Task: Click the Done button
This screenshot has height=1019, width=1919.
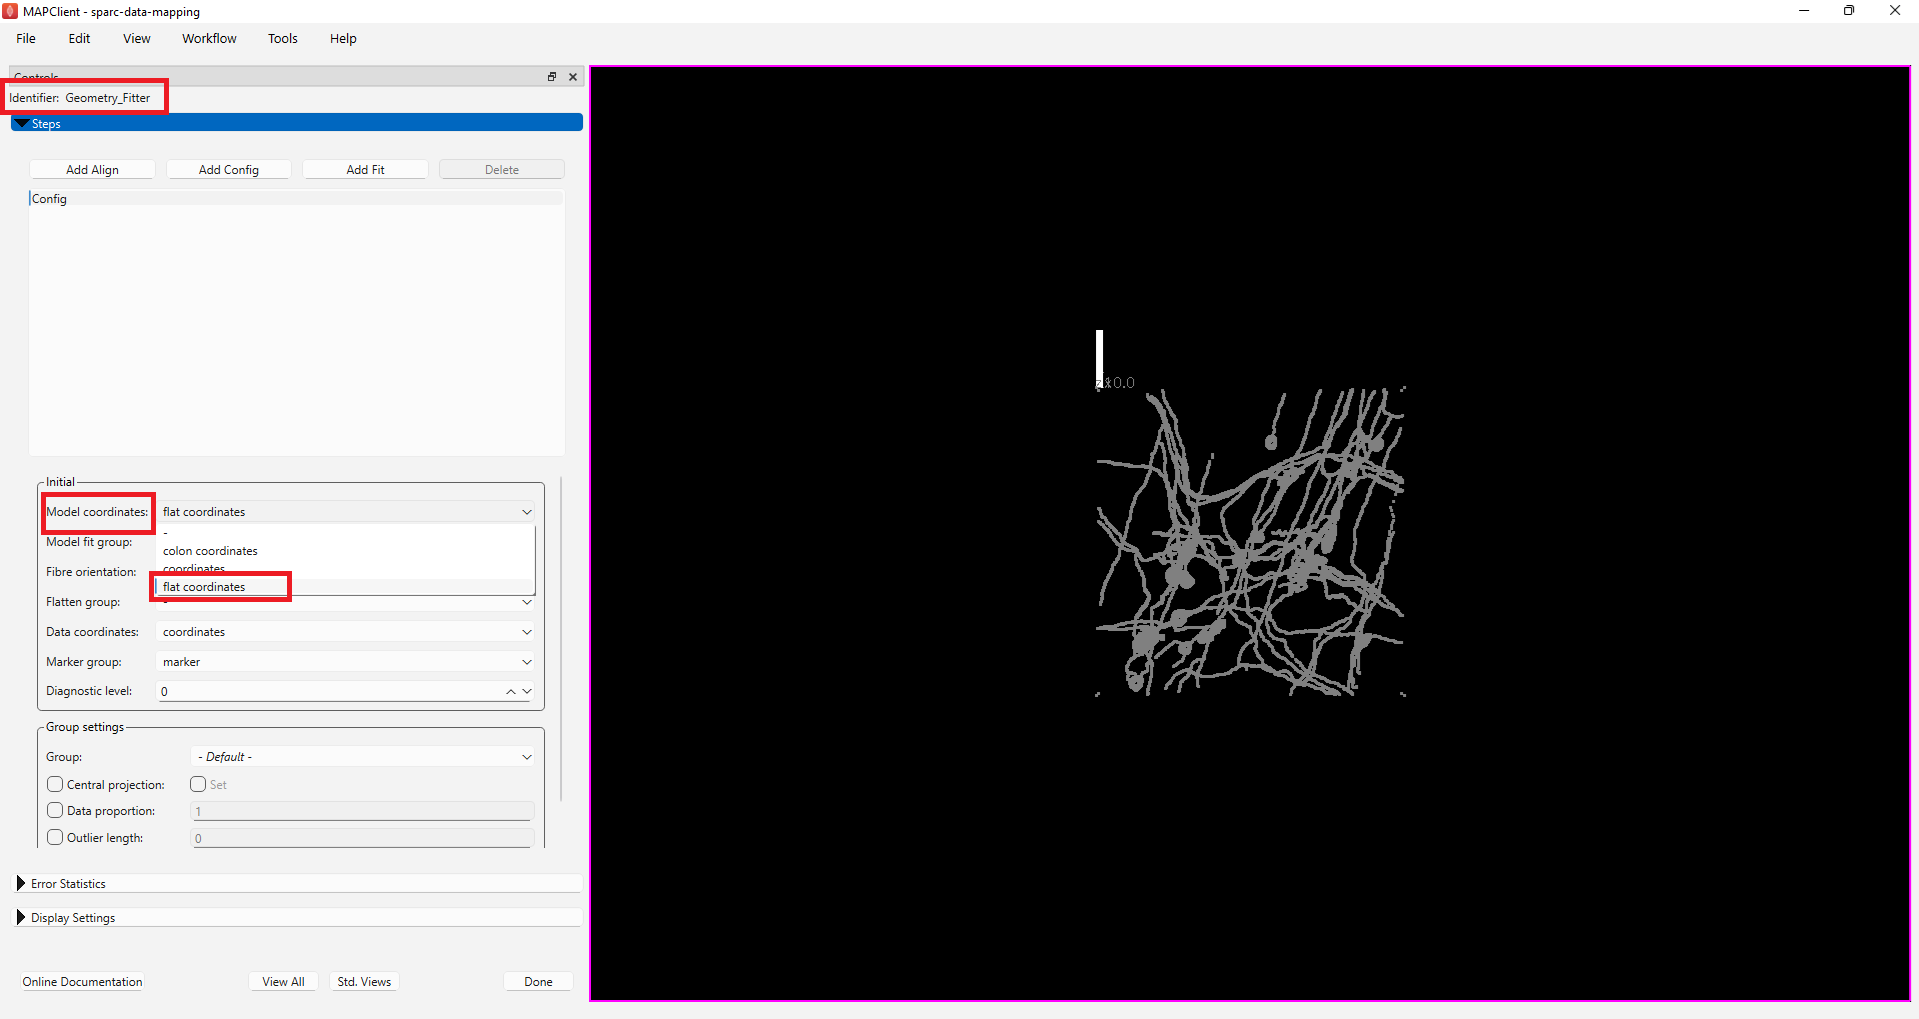Action: [x=538, y=982]
